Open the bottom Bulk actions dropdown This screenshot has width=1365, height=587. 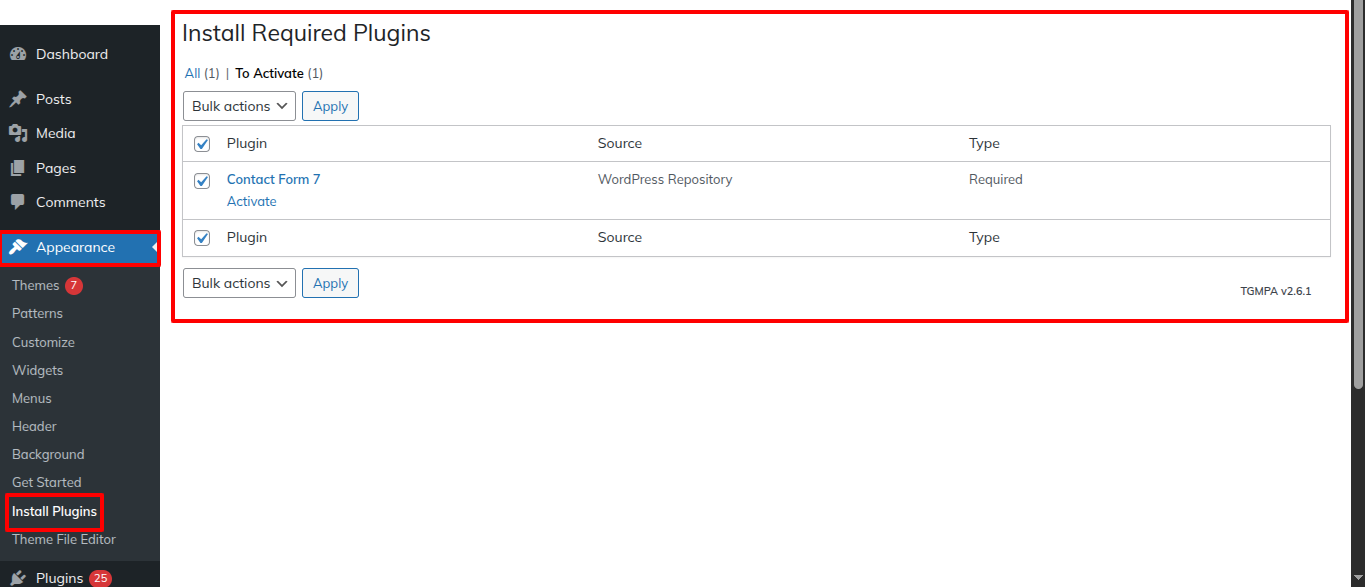pyautogui.click(x=239, y=283)
